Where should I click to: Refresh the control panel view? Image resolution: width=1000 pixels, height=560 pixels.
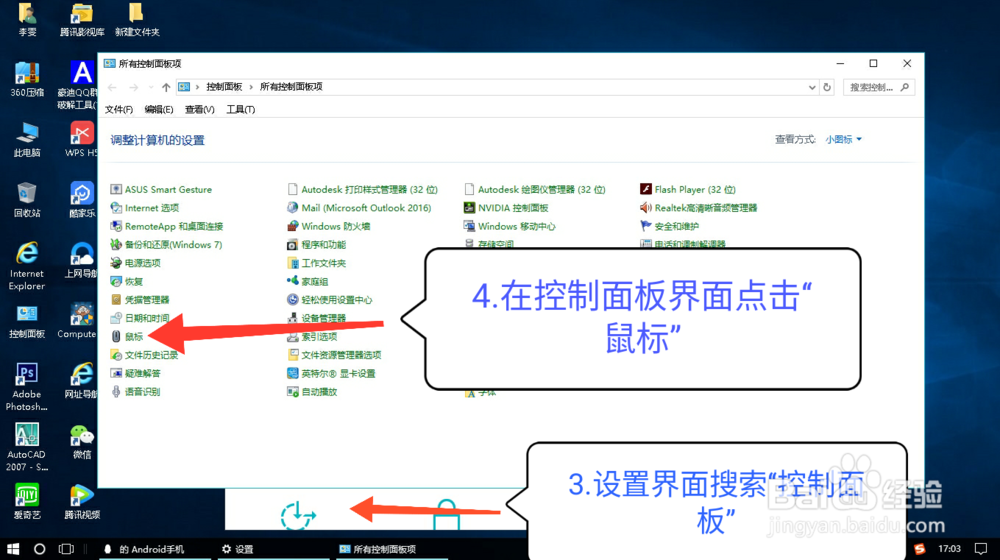(x=827, y=87)
